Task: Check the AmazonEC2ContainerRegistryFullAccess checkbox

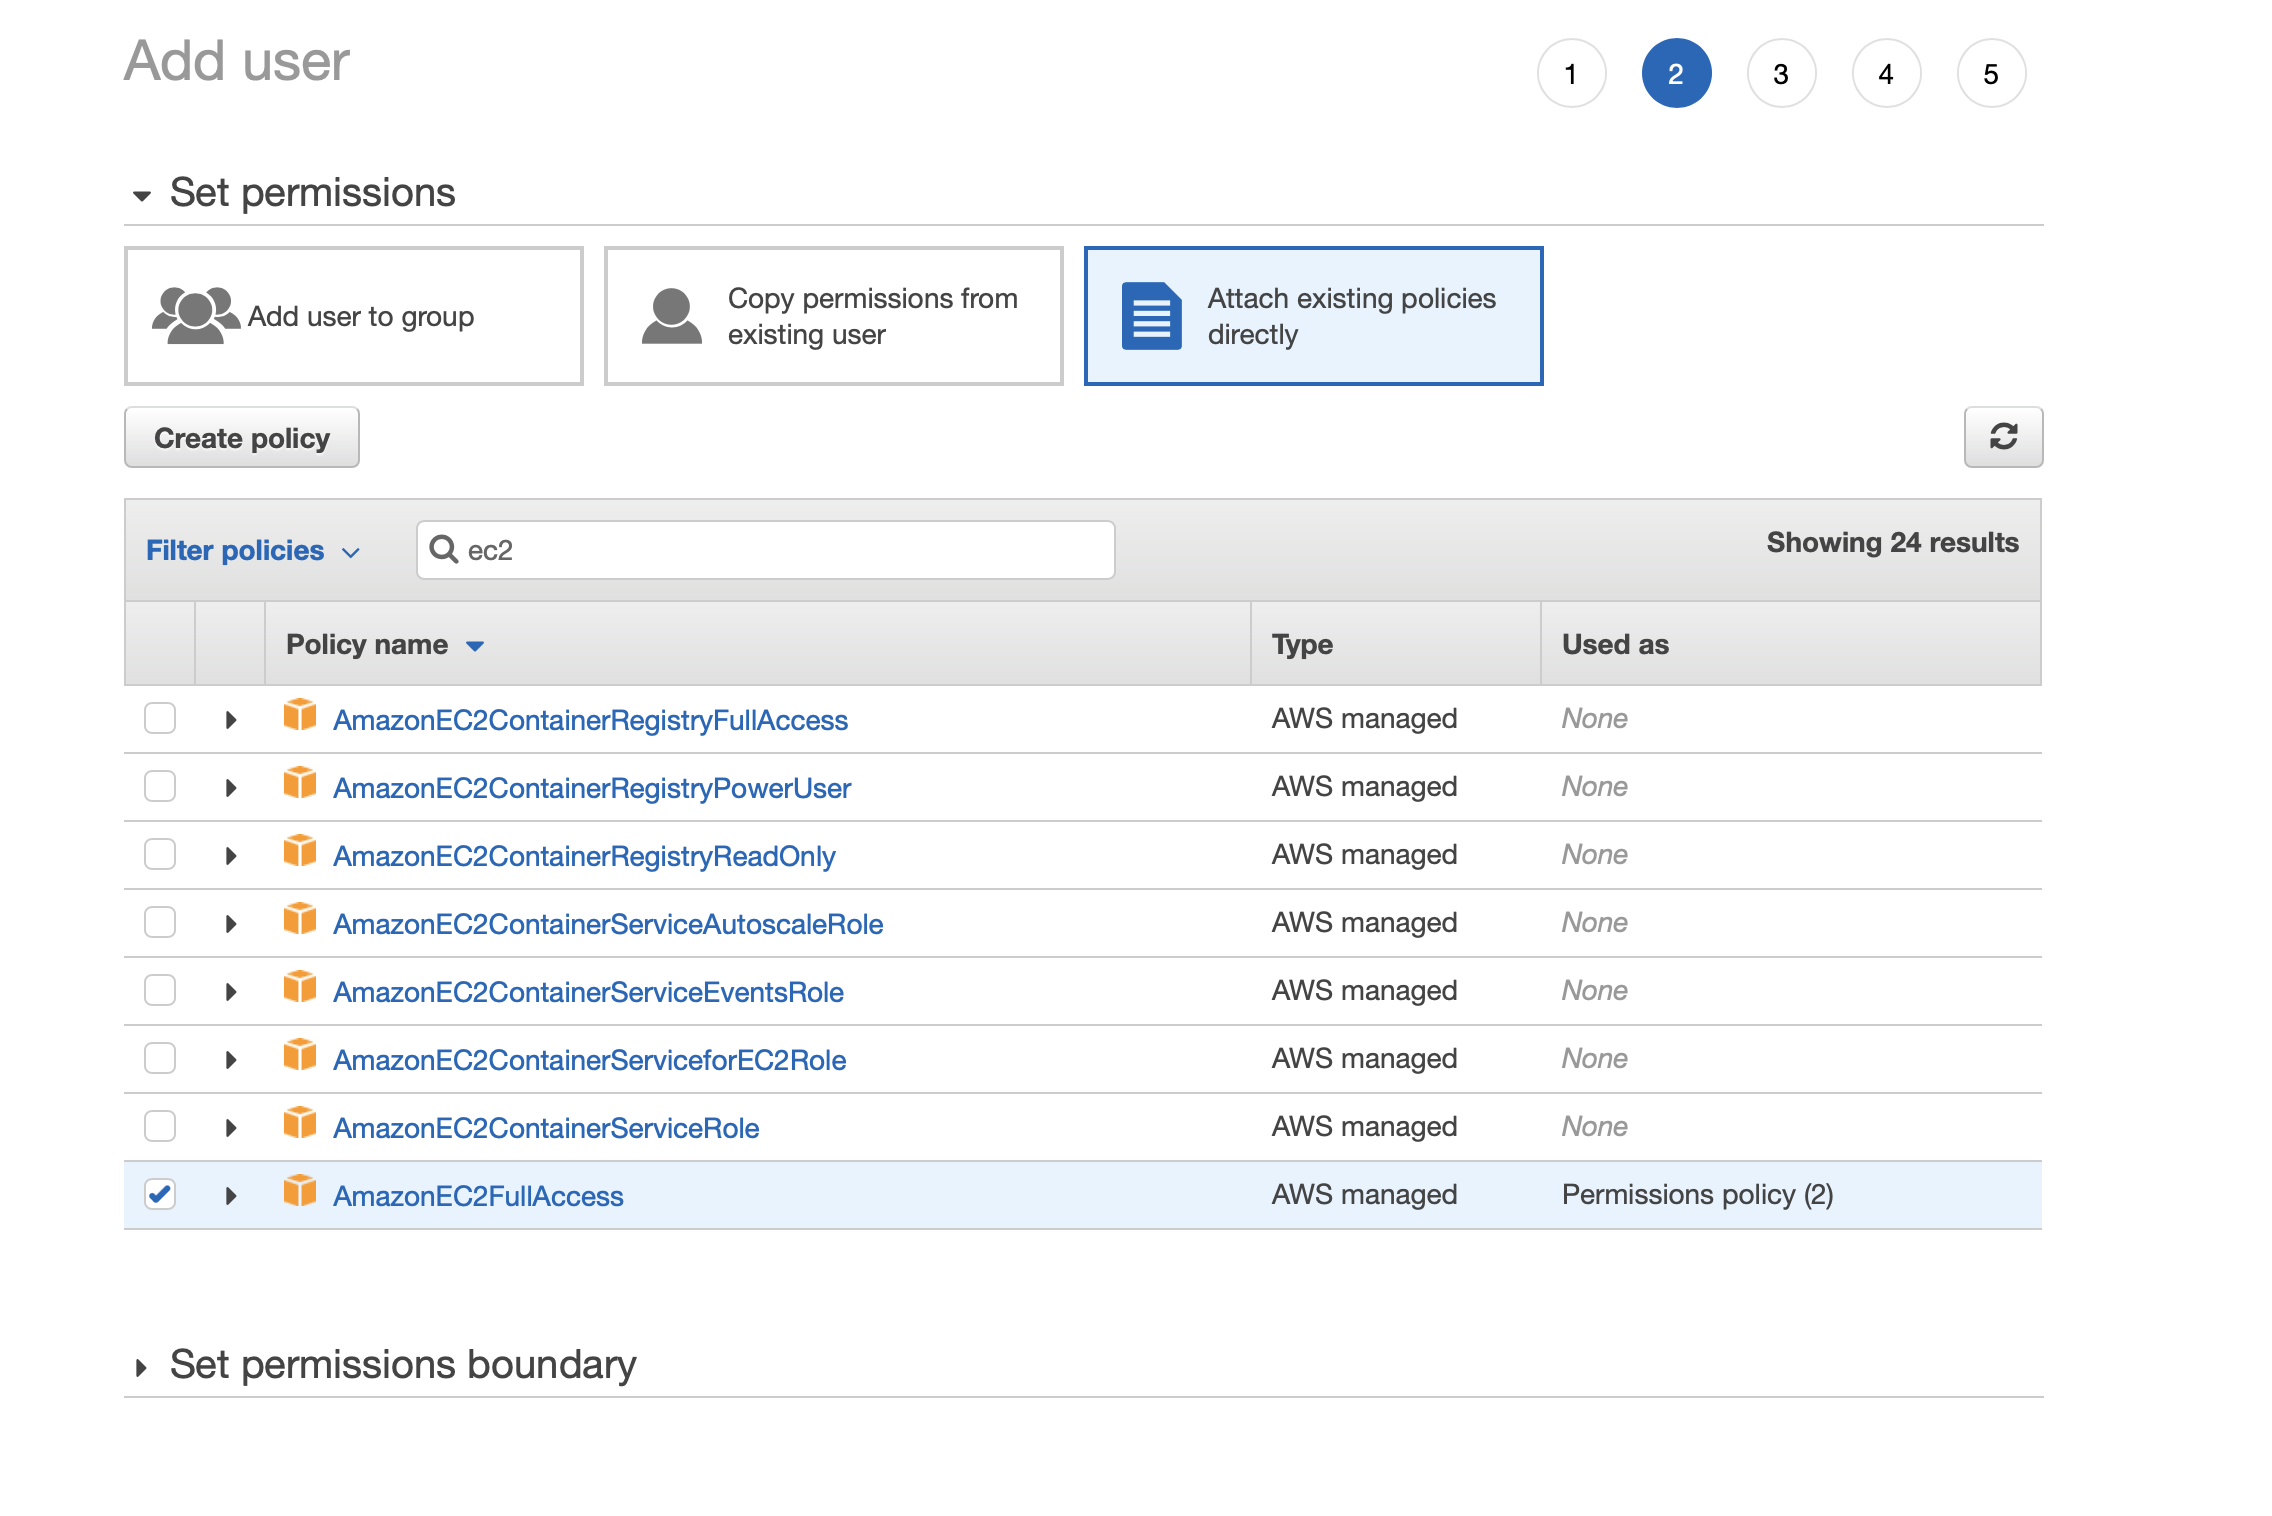Action: [160, 718]
